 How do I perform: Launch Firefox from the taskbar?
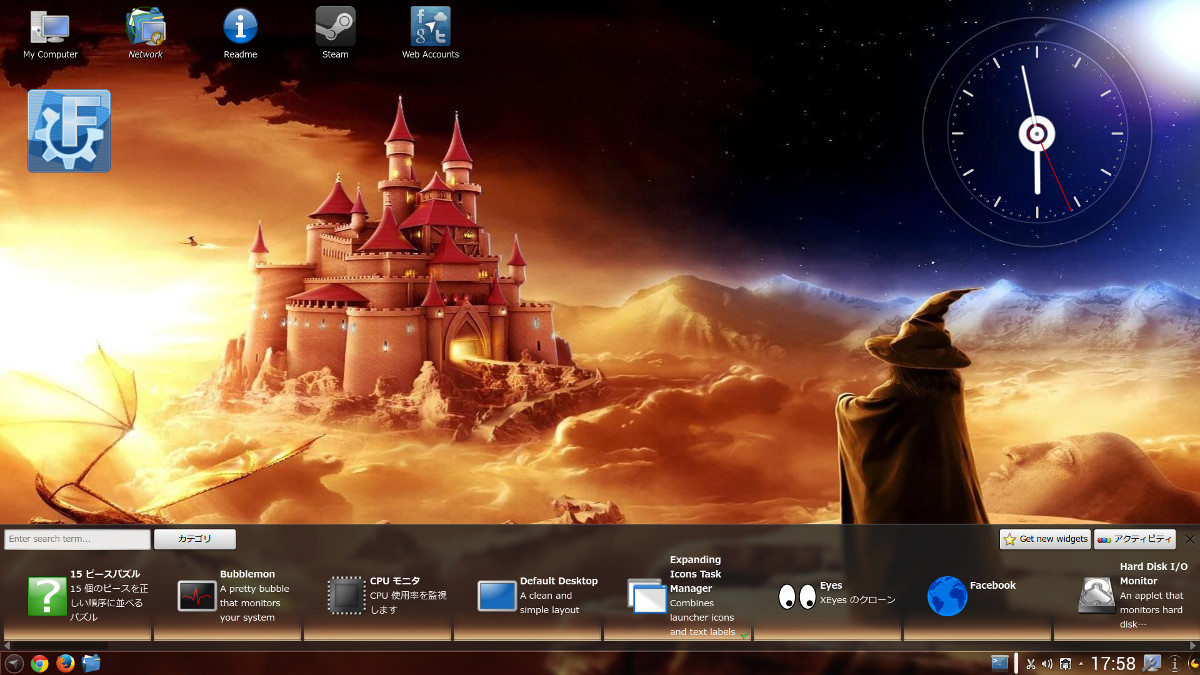tap(66, 663)
